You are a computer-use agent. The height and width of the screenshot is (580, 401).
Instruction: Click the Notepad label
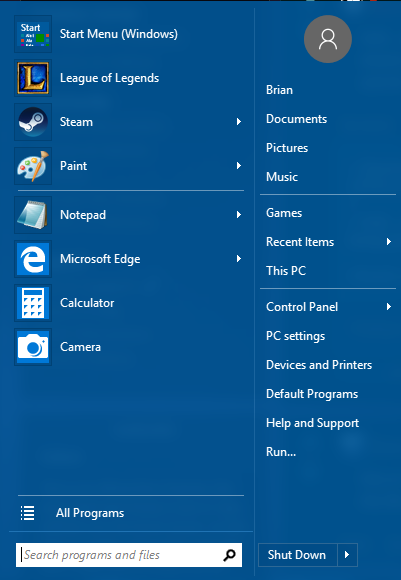coord(83,215)
